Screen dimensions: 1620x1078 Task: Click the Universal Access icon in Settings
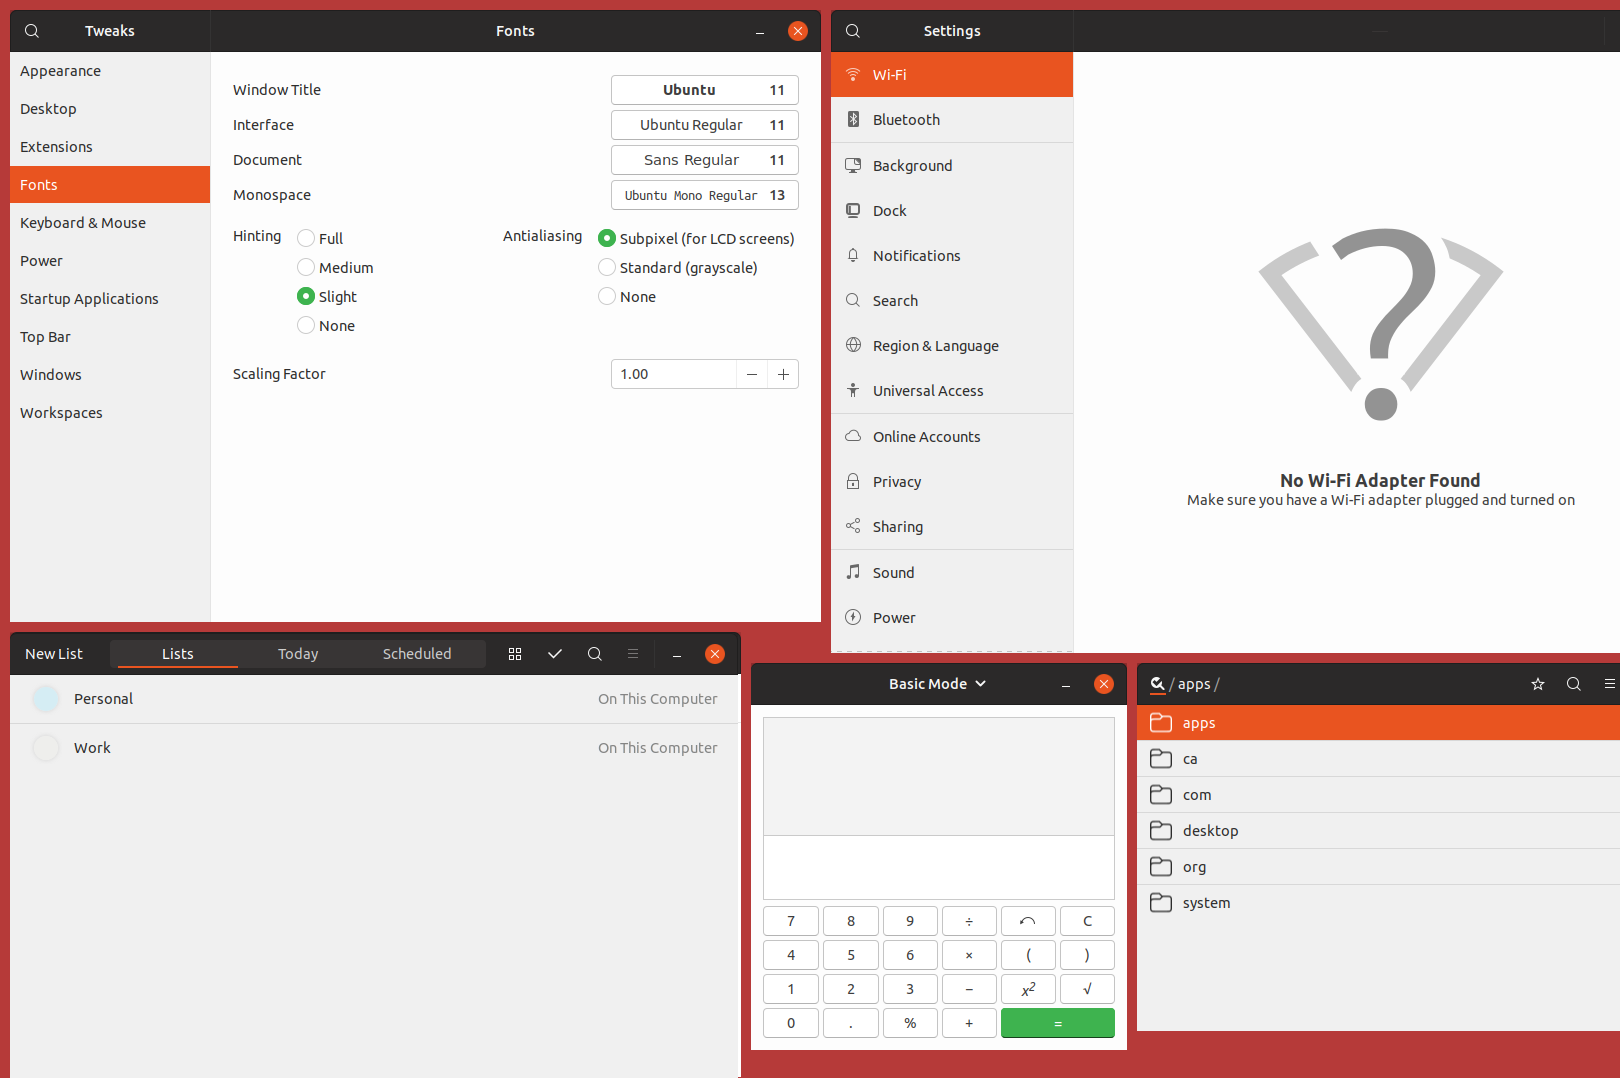tap(853, 391)
